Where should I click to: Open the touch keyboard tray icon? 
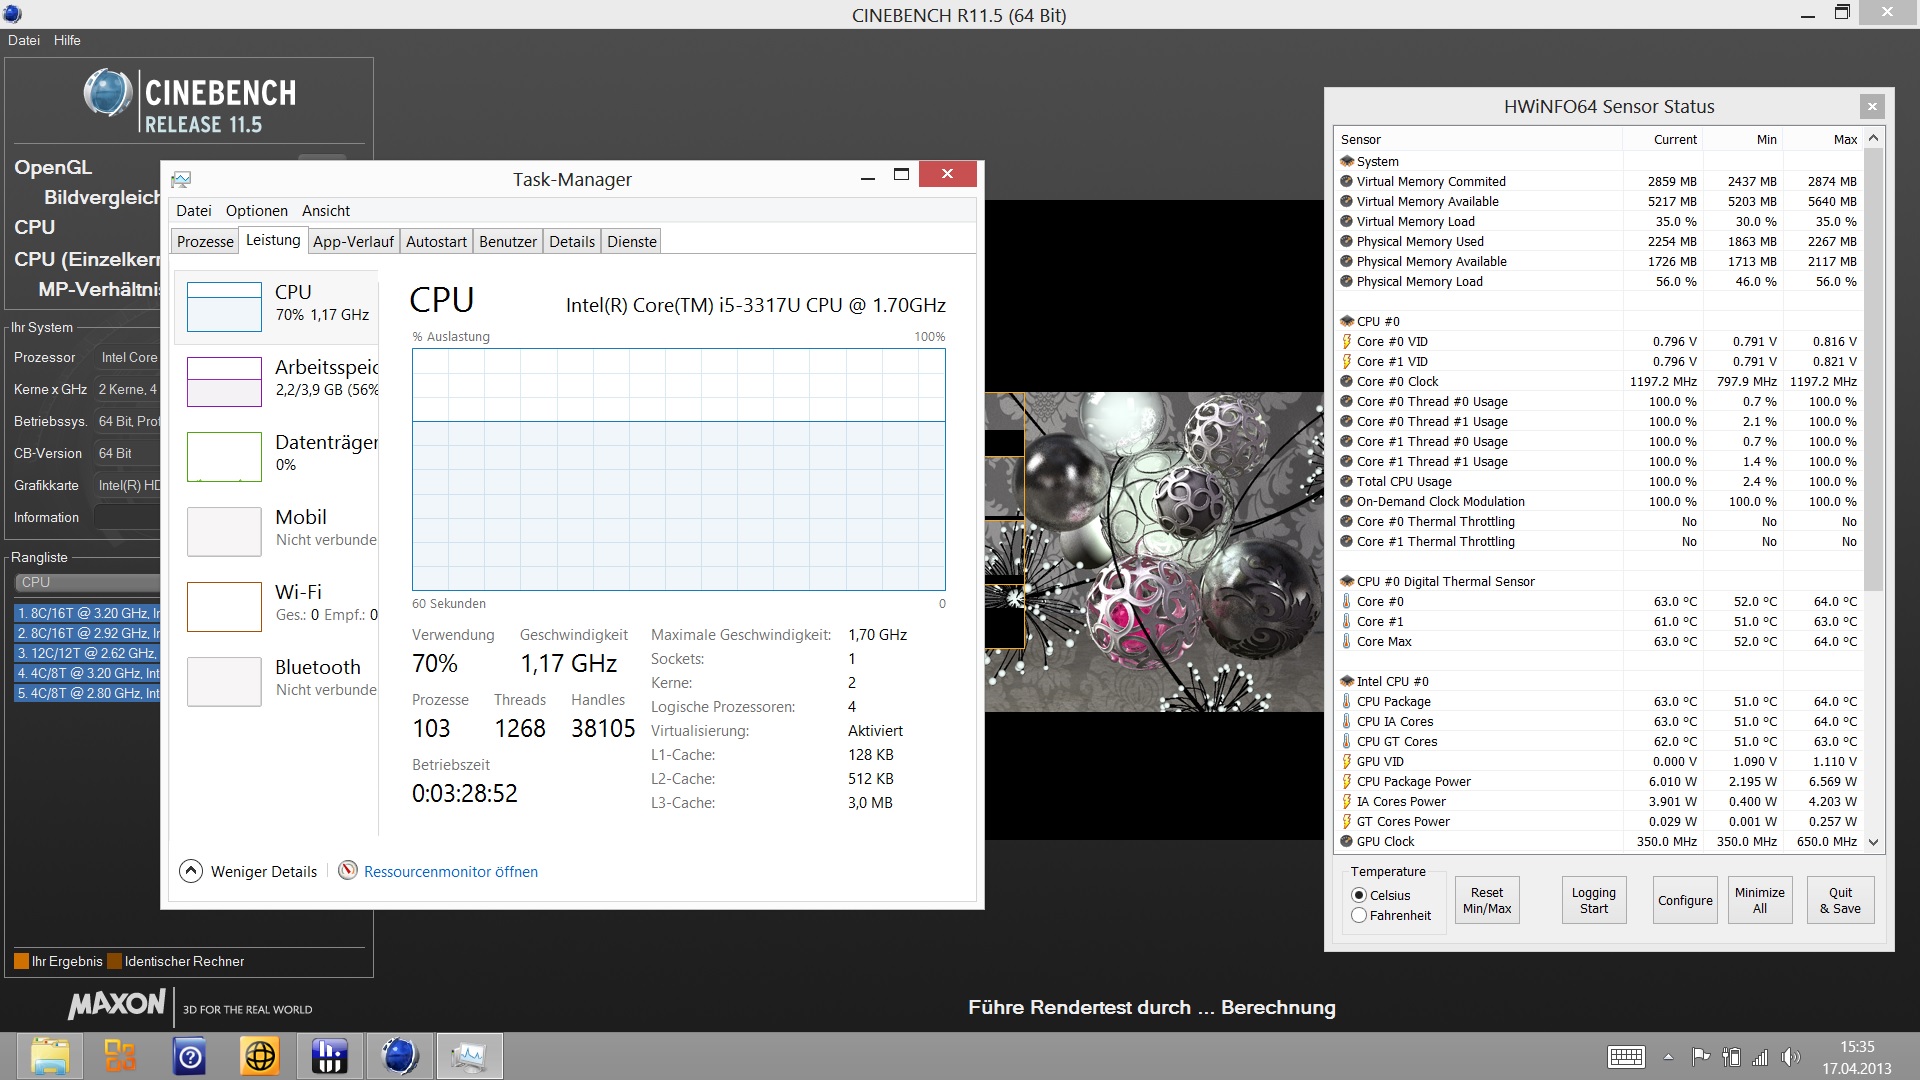tap(1626, 1057)
